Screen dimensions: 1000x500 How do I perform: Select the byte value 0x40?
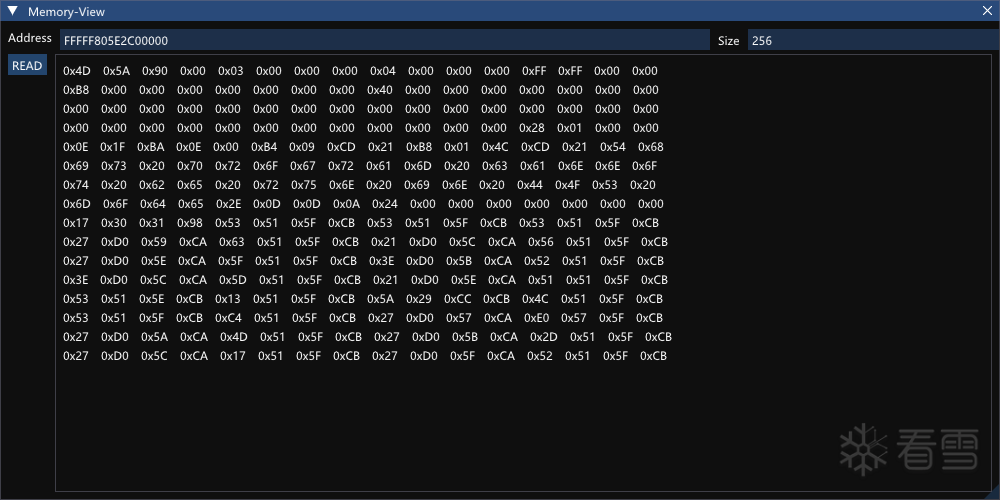pos(380,90)
